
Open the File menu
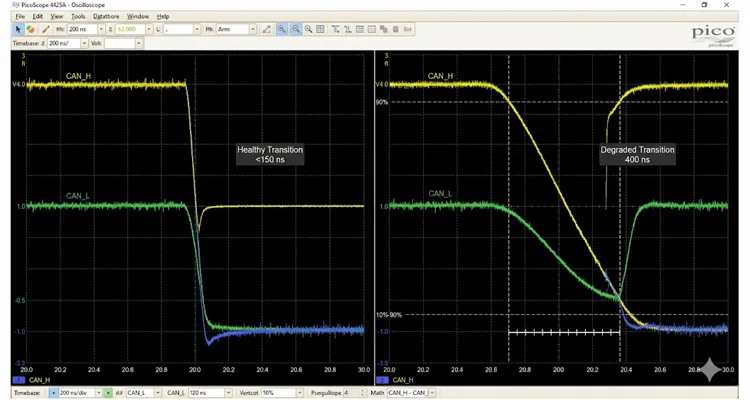click(x=20, y=16)
